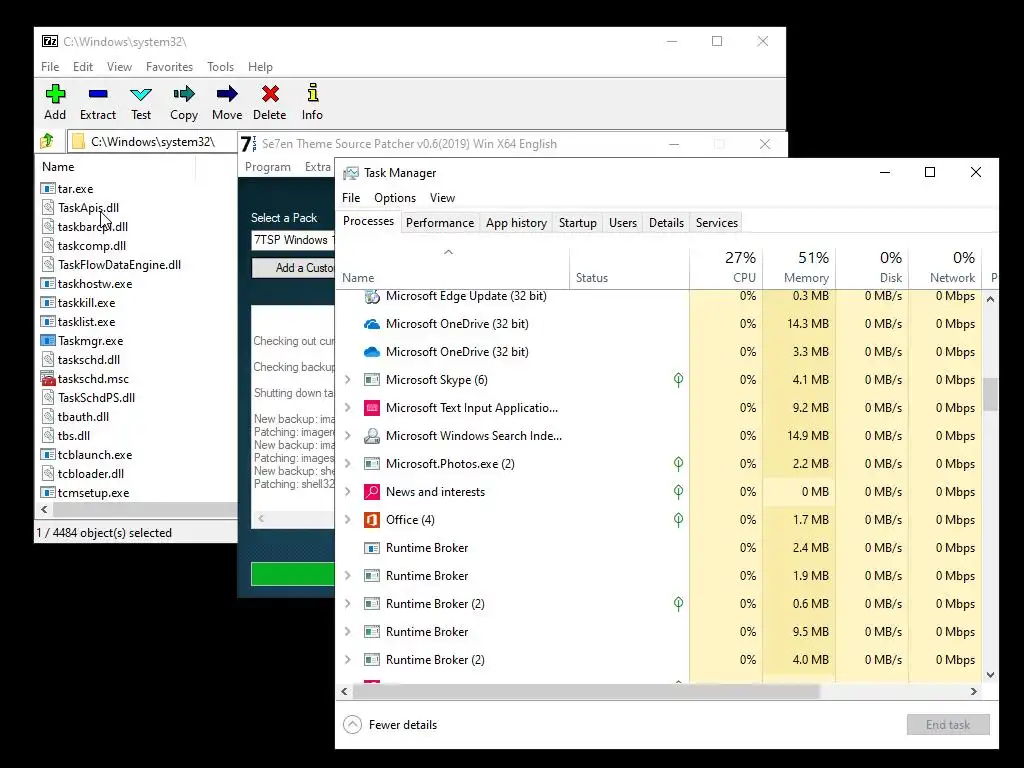Select TaskApis.dll in the 7-Zip file list
Viewport: 1024px width, 768px height.
click(88, 208)
